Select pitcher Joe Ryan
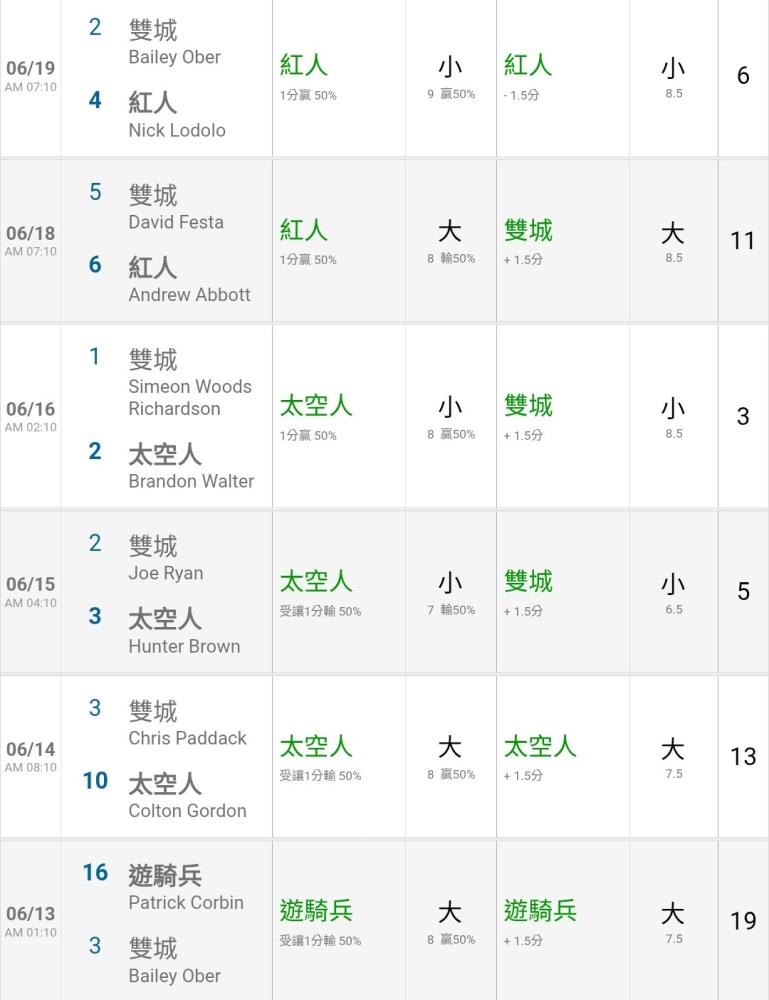This screenshot has height=1000, width=769. tap(166, 573)
